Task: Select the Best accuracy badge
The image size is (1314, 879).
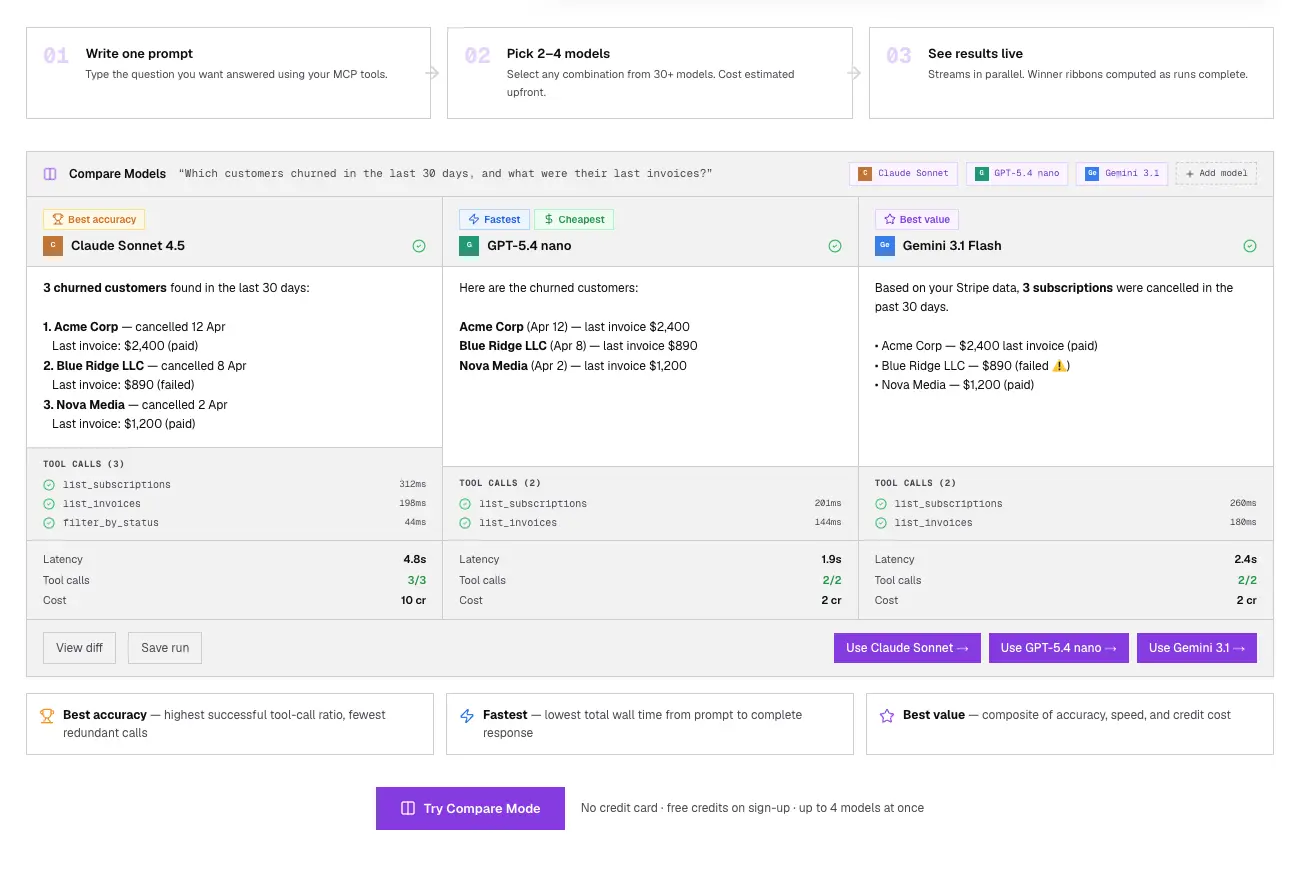Action: 94,219
